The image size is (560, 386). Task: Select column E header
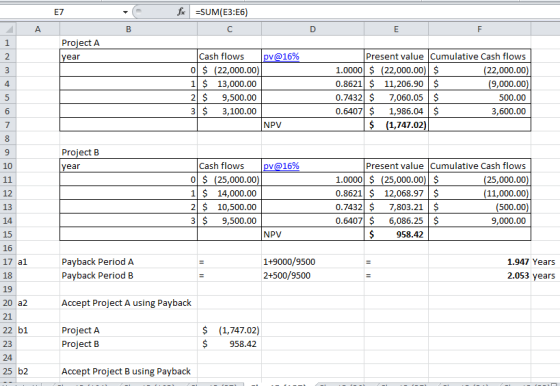pyautogui.click(x=396, y=29)
